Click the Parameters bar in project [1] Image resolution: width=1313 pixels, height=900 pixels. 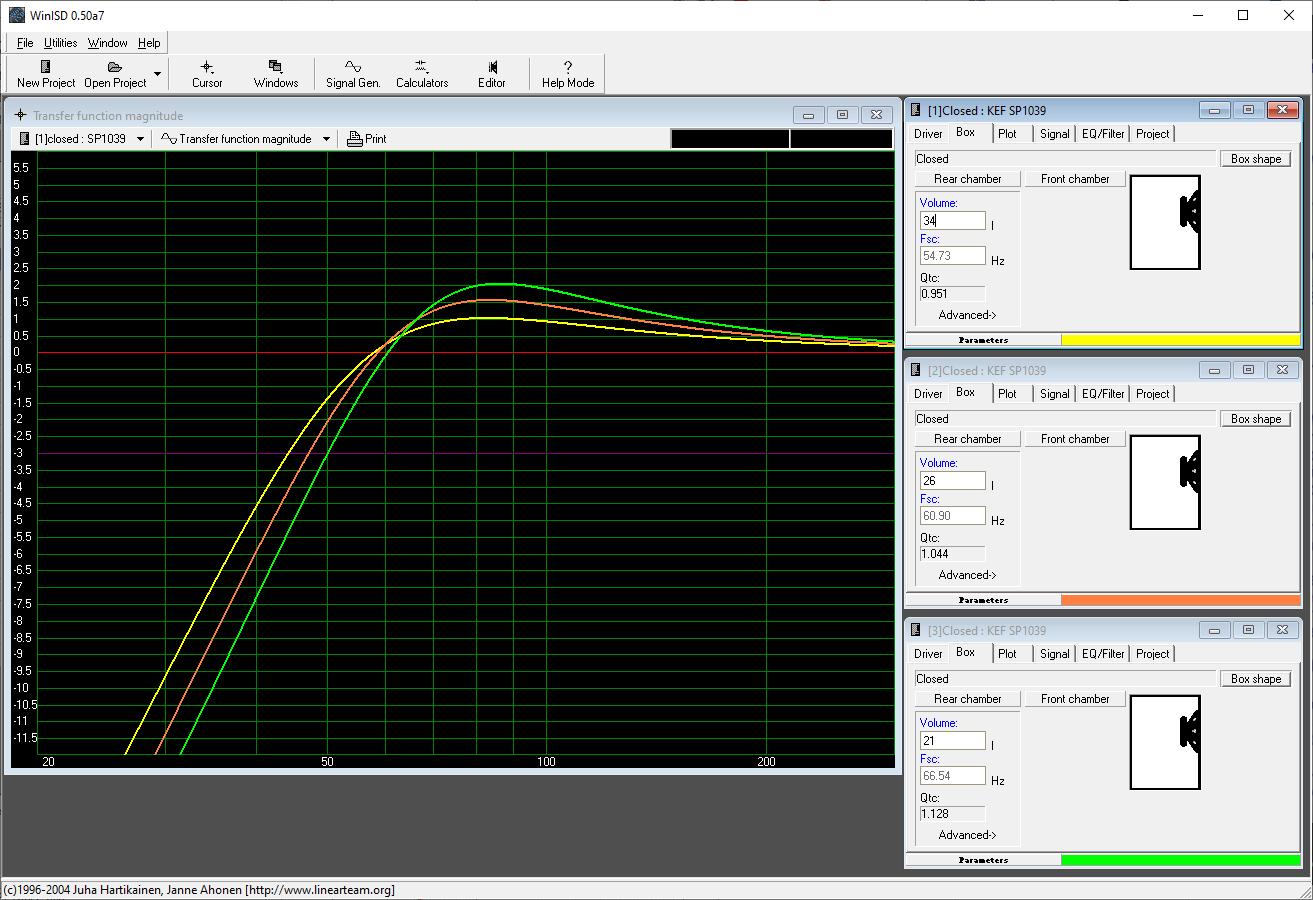pyautogui.click(x=983, y=340)
